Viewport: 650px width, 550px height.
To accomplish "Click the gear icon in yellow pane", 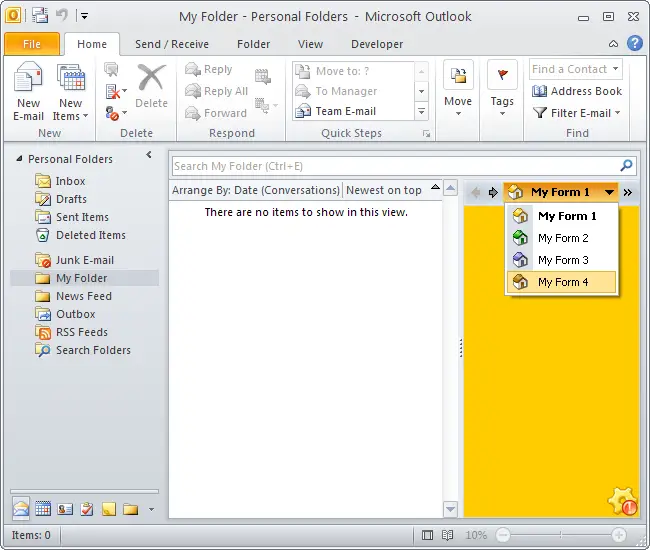I will [x=622, y=500].
